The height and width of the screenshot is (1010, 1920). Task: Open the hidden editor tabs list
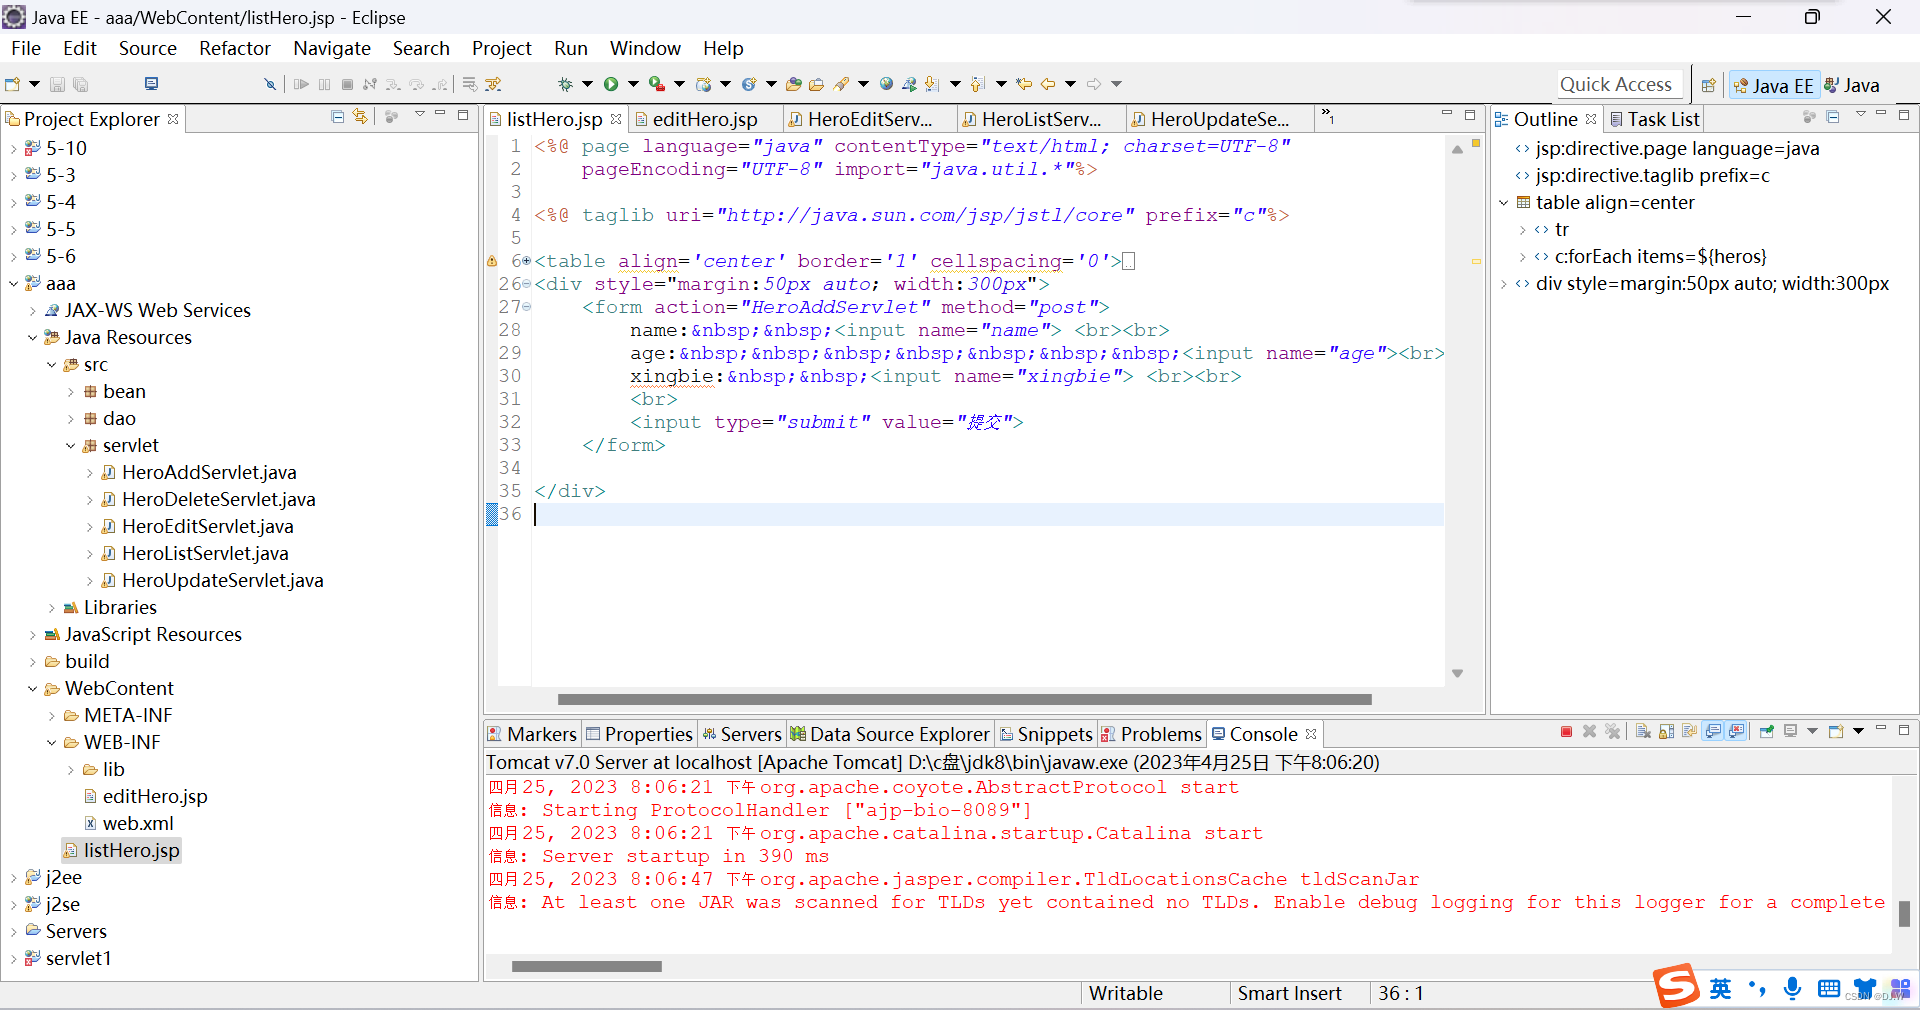tap(1327, 117)
